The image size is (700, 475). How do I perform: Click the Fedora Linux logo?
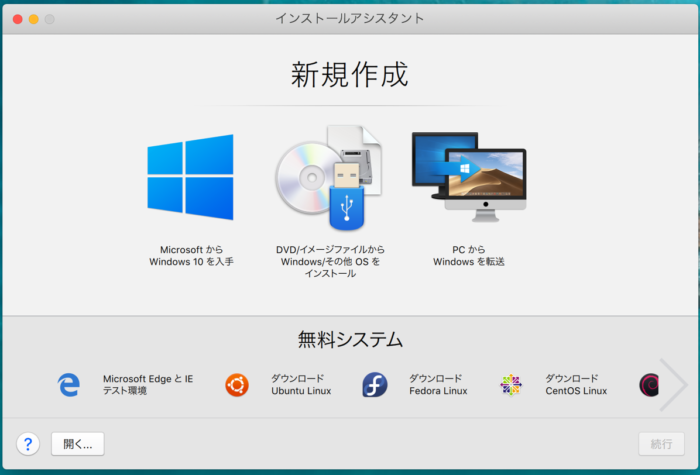click(375, 385)
